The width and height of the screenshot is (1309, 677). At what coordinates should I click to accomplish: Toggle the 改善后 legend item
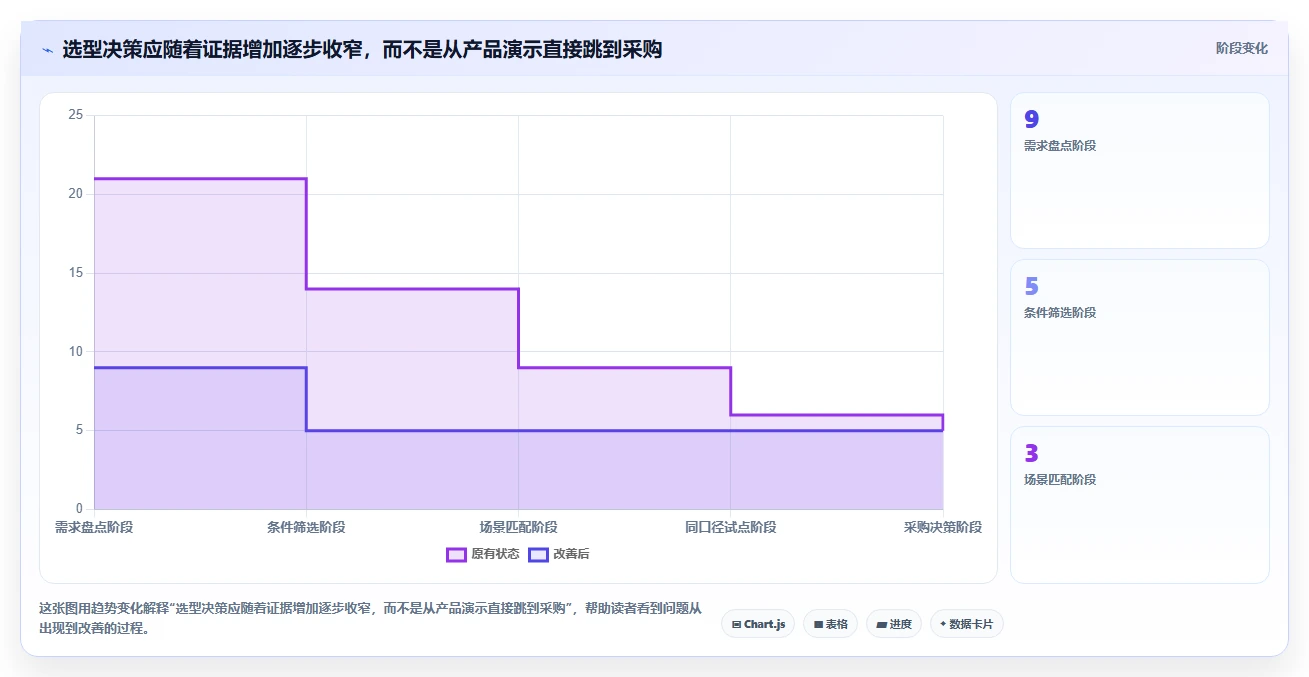click(x=558, y=554)
